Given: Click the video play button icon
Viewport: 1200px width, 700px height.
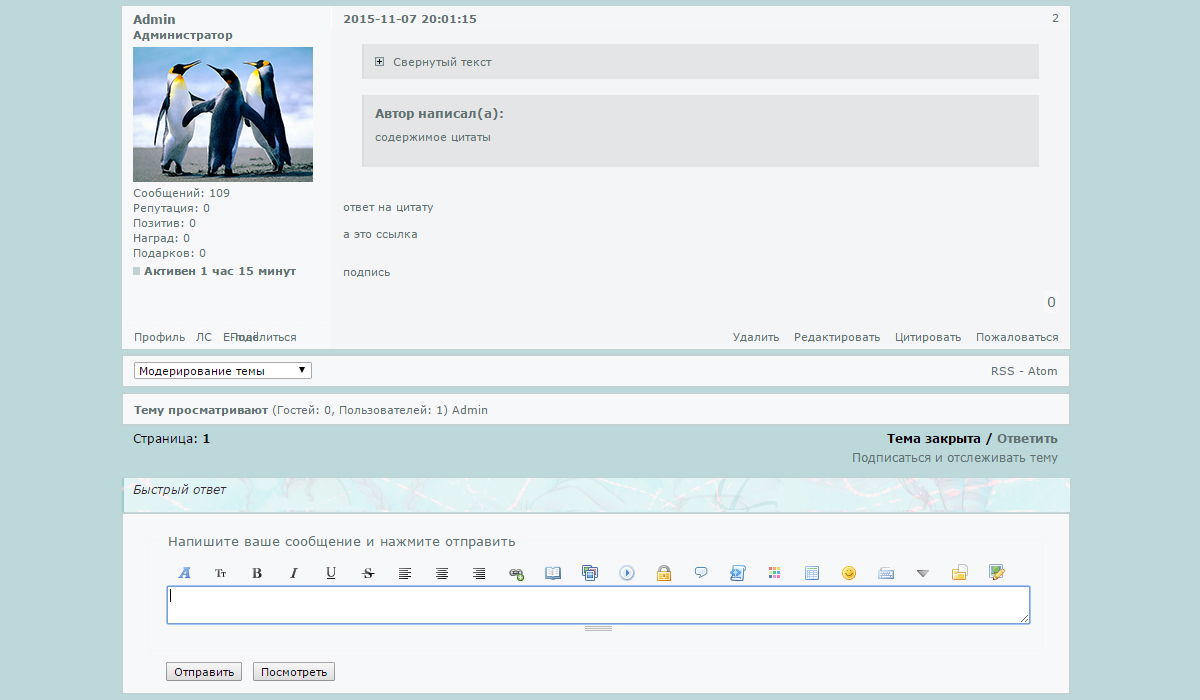Looking at the screenshot, I should coord(627,573).
